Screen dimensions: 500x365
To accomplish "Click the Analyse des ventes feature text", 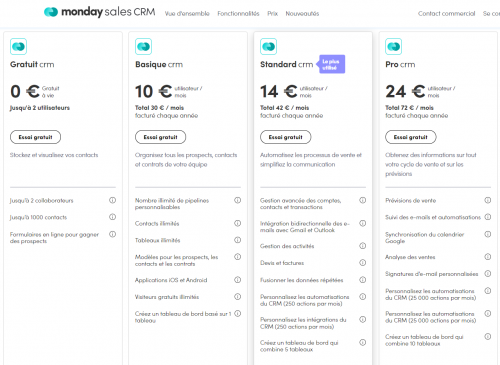I will point(410,257).
